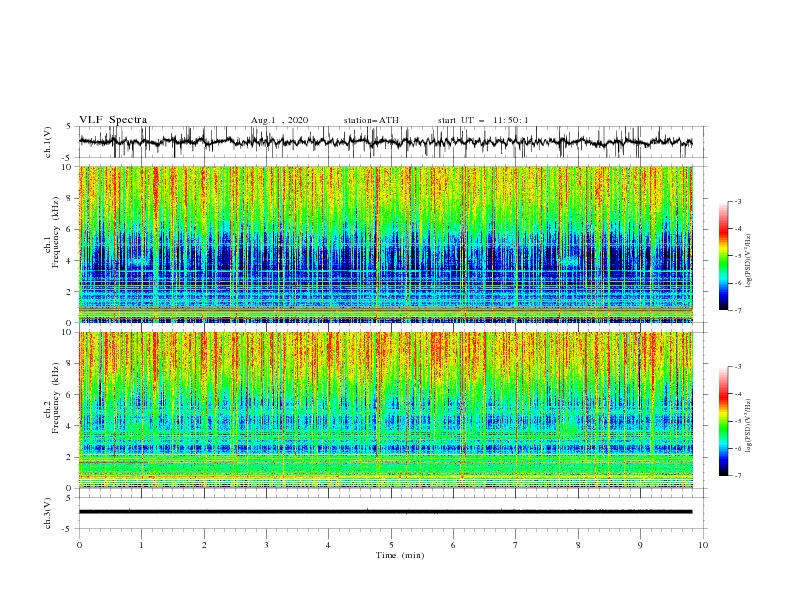Image resolution: width=792 pixels, height=612 pixels.
Task: Click the "ch.1(V)" axis label
Action: click(48, 142)
